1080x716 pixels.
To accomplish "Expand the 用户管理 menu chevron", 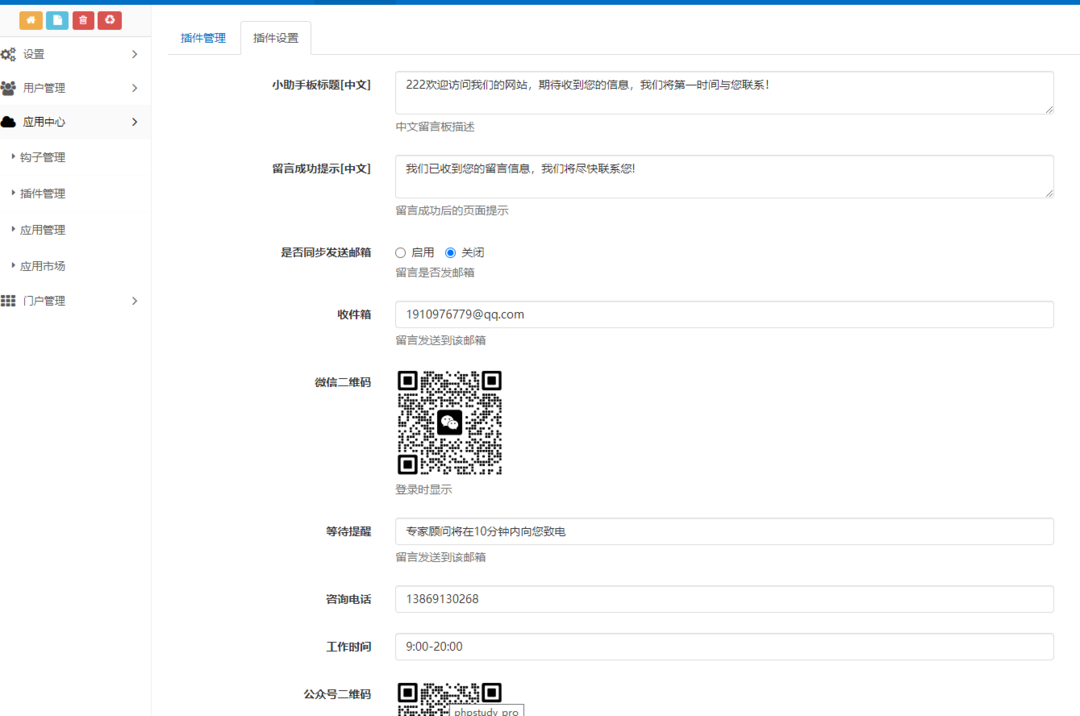I will click(134, 88).
